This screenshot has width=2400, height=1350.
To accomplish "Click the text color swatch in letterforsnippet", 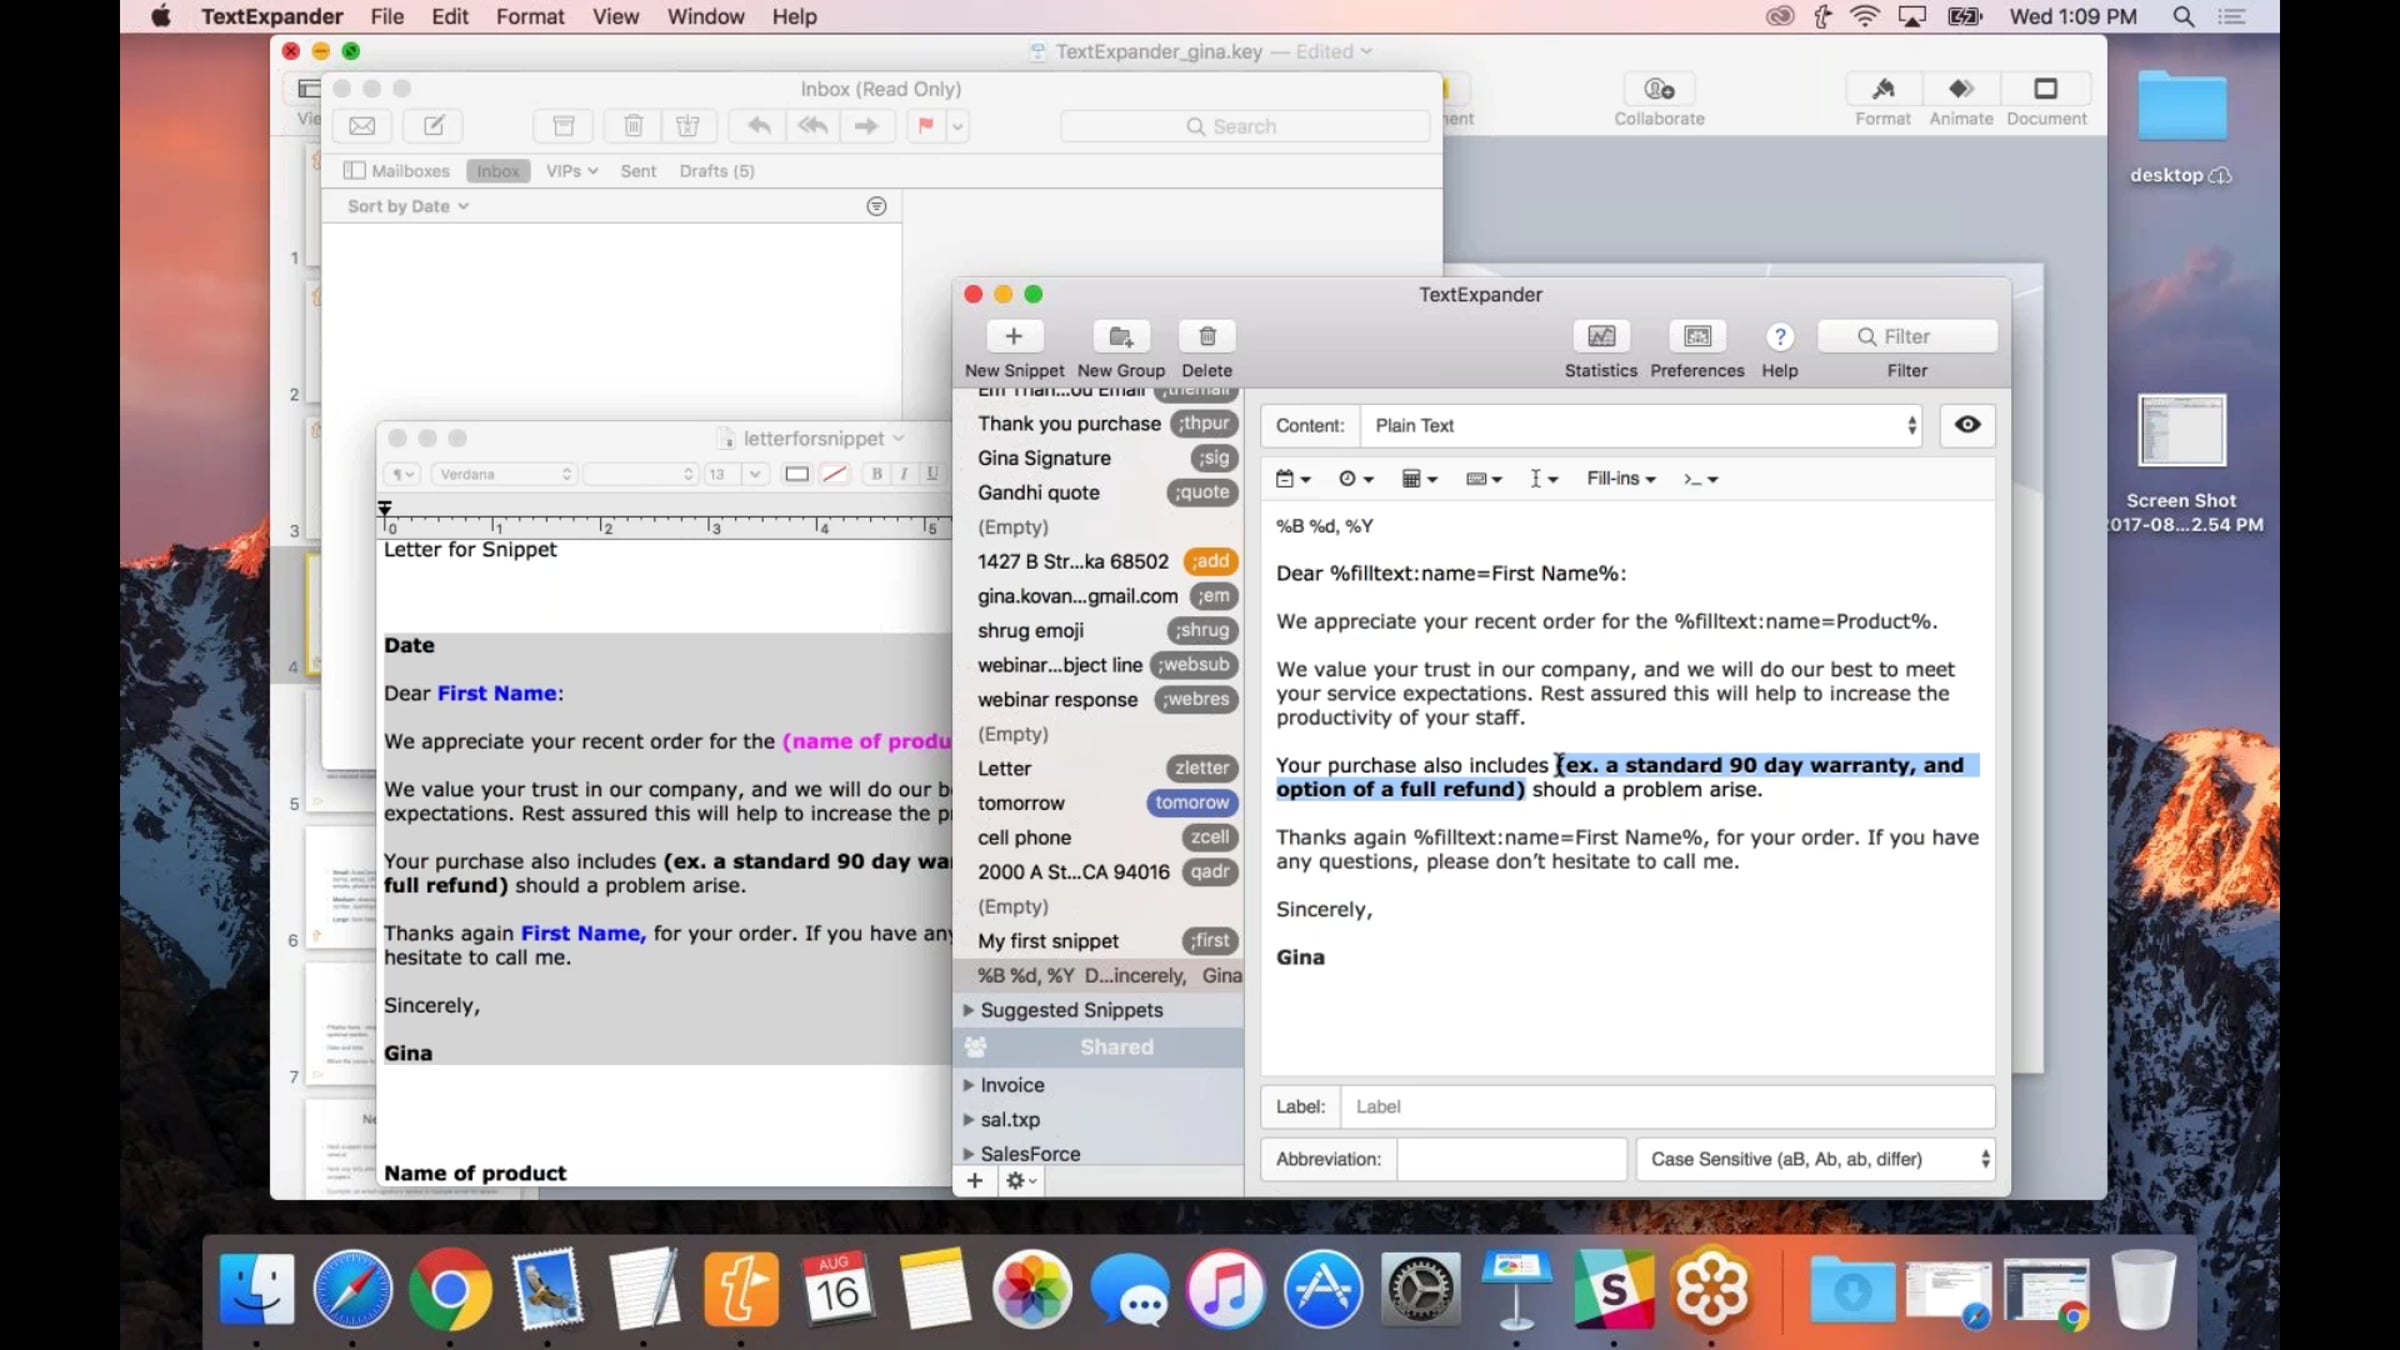I will coord(796,474).
